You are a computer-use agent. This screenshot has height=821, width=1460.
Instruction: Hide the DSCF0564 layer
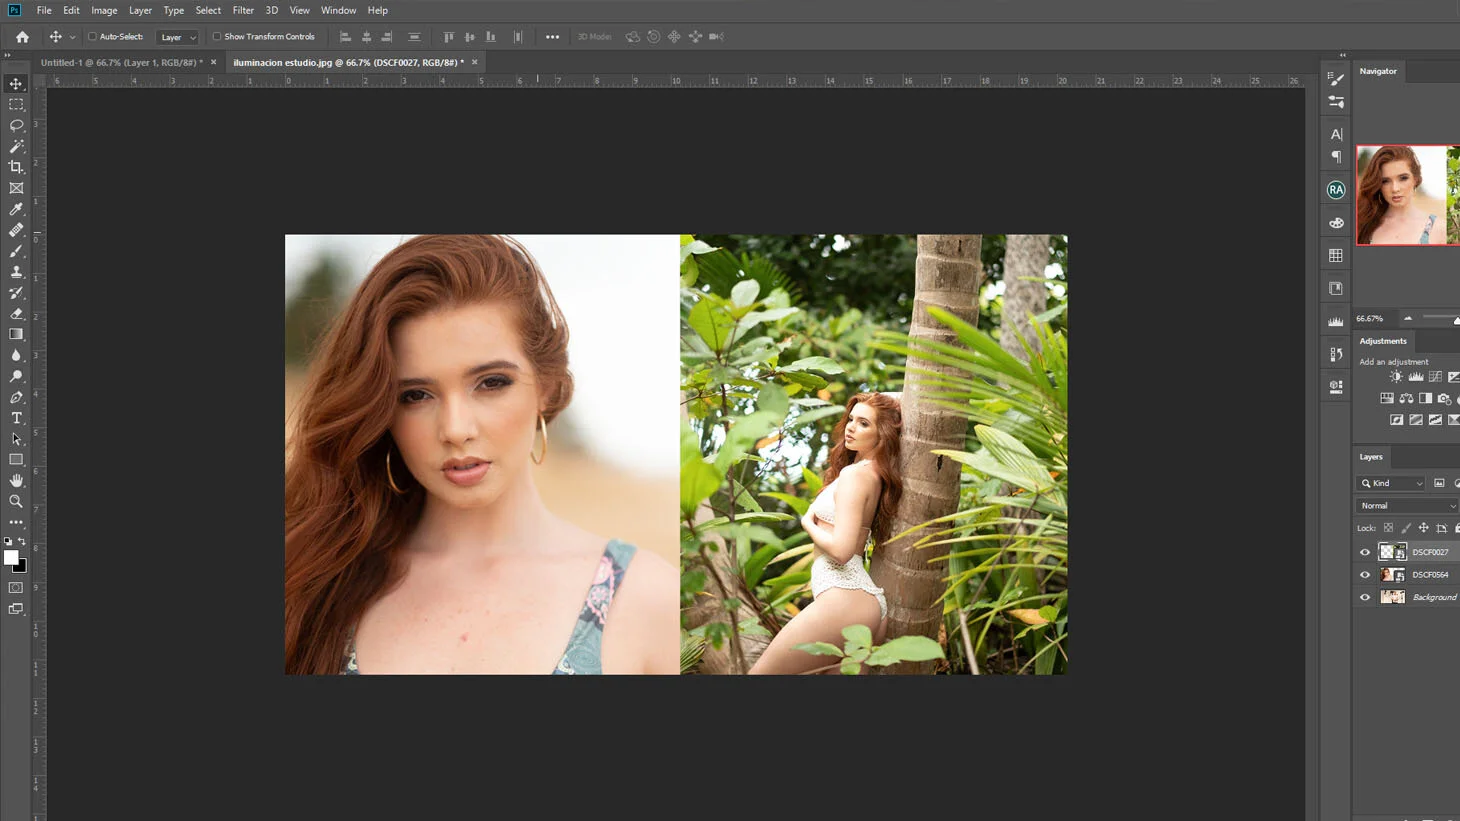coord(1365,574)
